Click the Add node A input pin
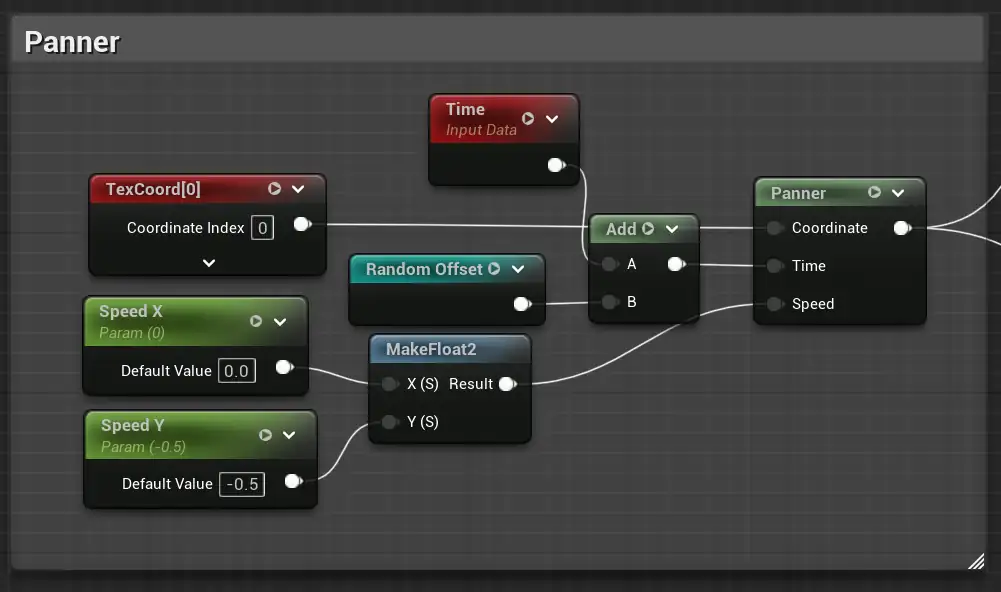 tap(610, 264)
